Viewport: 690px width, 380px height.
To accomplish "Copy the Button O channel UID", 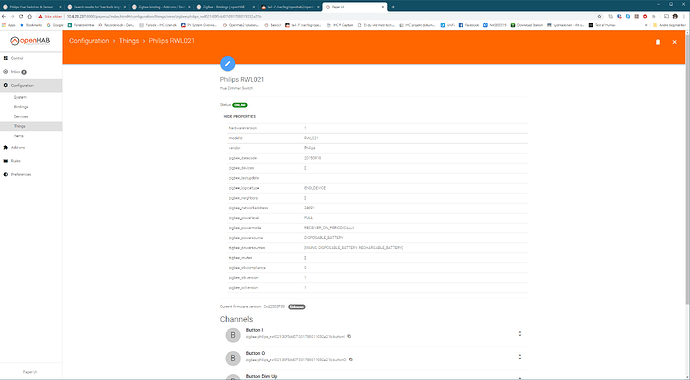I will click(x=351, y=359).
